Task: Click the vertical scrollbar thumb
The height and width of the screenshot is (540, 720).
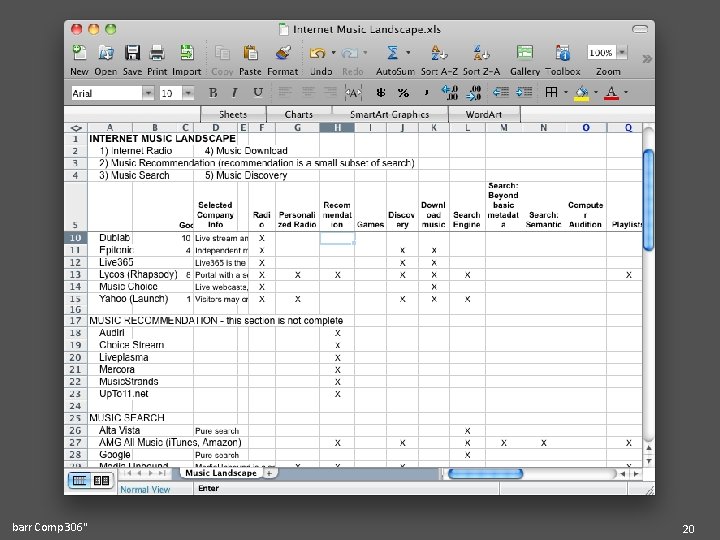Action: pyautogui.click(x=648, y=200)
